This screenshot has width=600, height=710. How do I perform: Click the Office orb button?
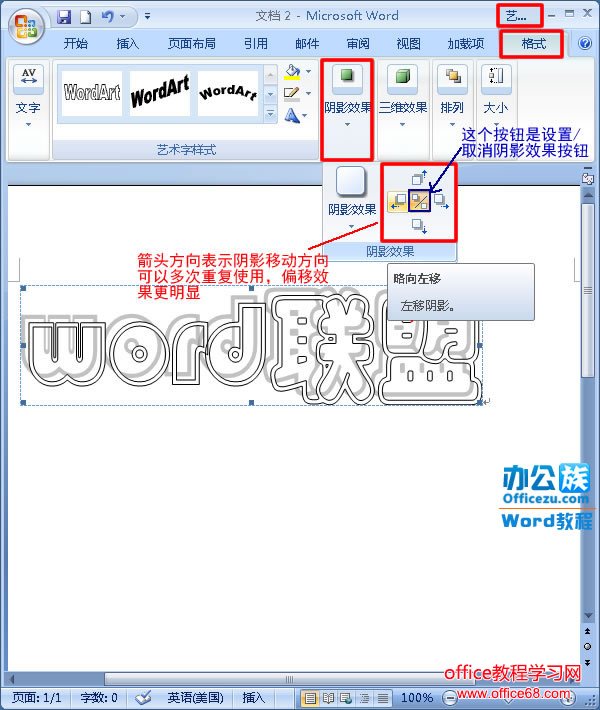pyautogui.click(x=26, y=26)
